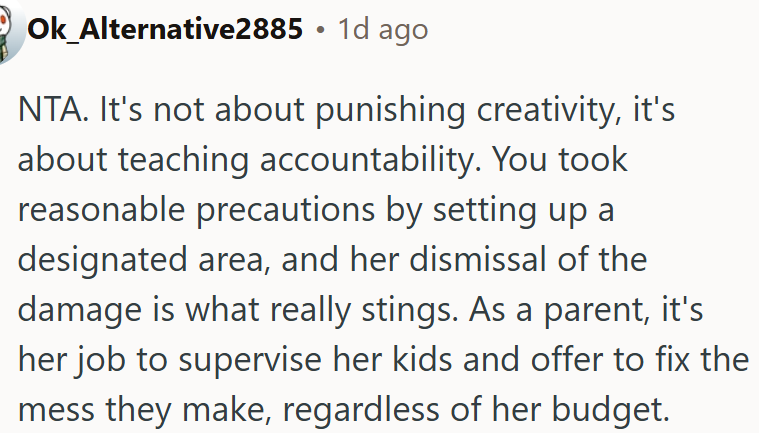759x433 pixels.
Task: Click the word 'designated' in the comment
Action: 103,262
